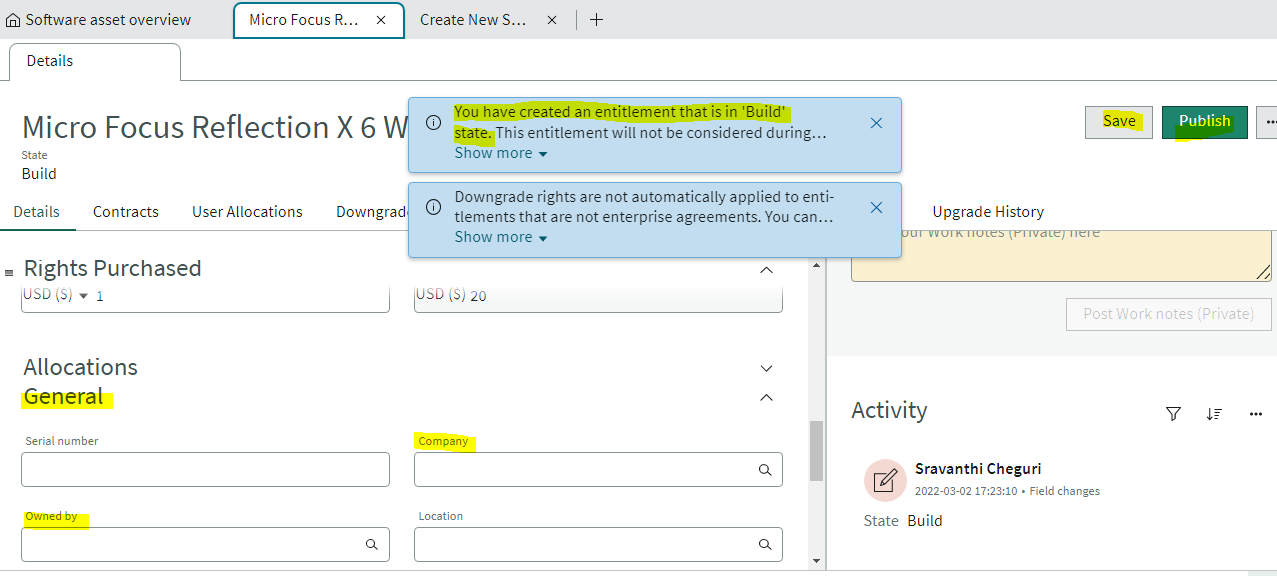Expand the Allocations section
This screenshot has width=1277, height=576.
[x=766, y=368]
